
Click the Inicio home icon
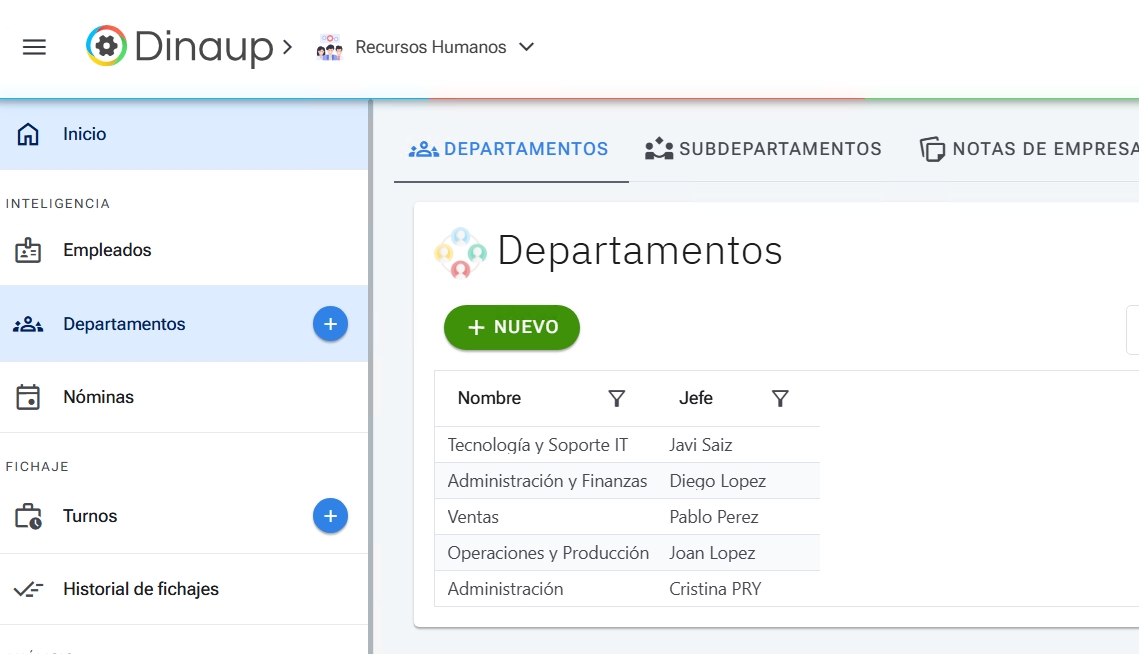click(28, 134)
